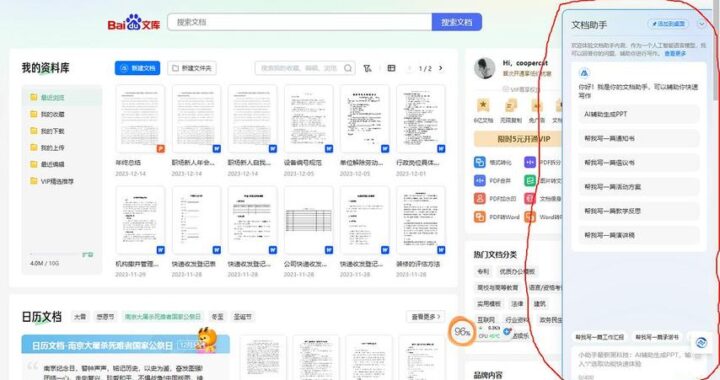The image size is (720, 380).
Task: Select the 建筑 category tag
Action: pos(540,304)
